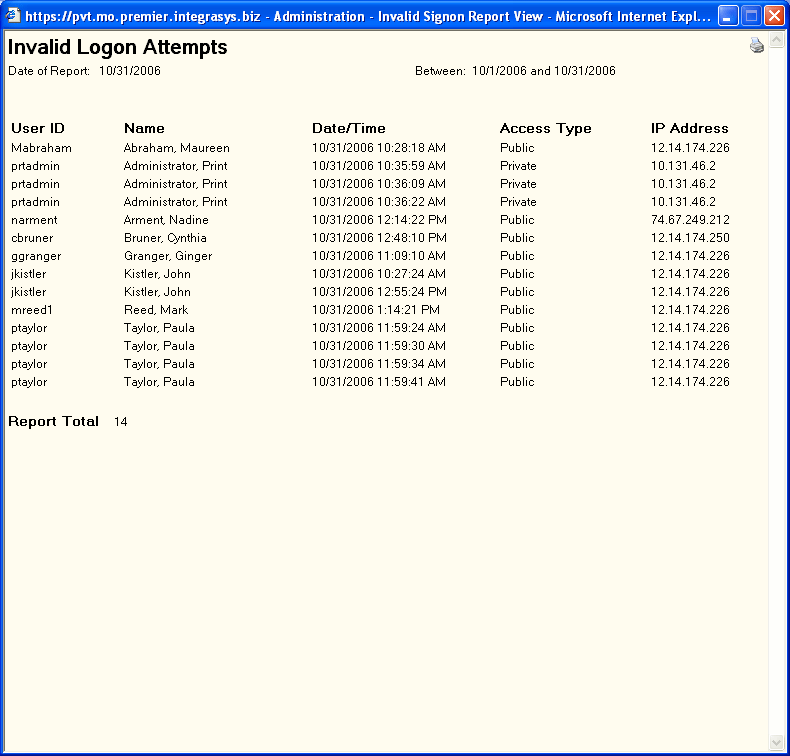Minimize the Invalid Signon Report window
Viewport: 790px width, 756px height.
(x=728, y=16)
